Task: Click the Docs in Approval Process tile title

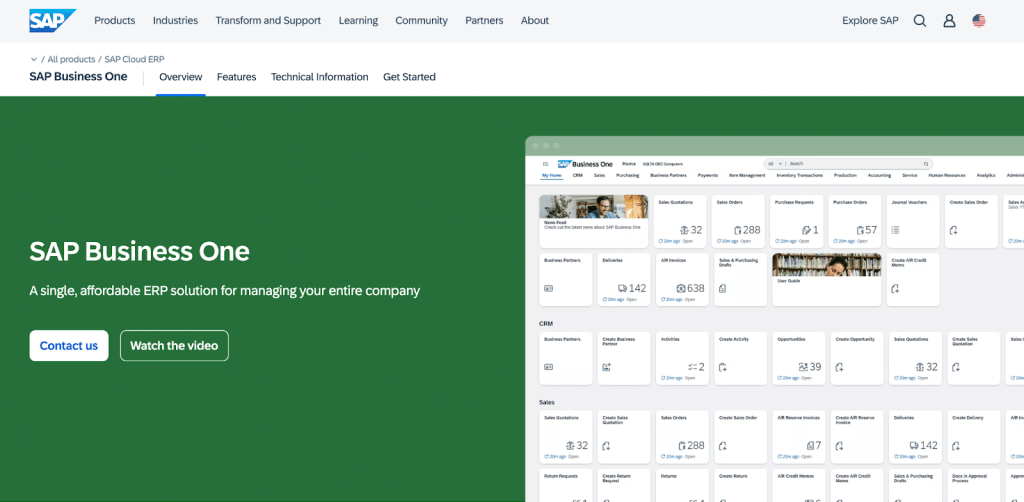Action: coord(968,478)
